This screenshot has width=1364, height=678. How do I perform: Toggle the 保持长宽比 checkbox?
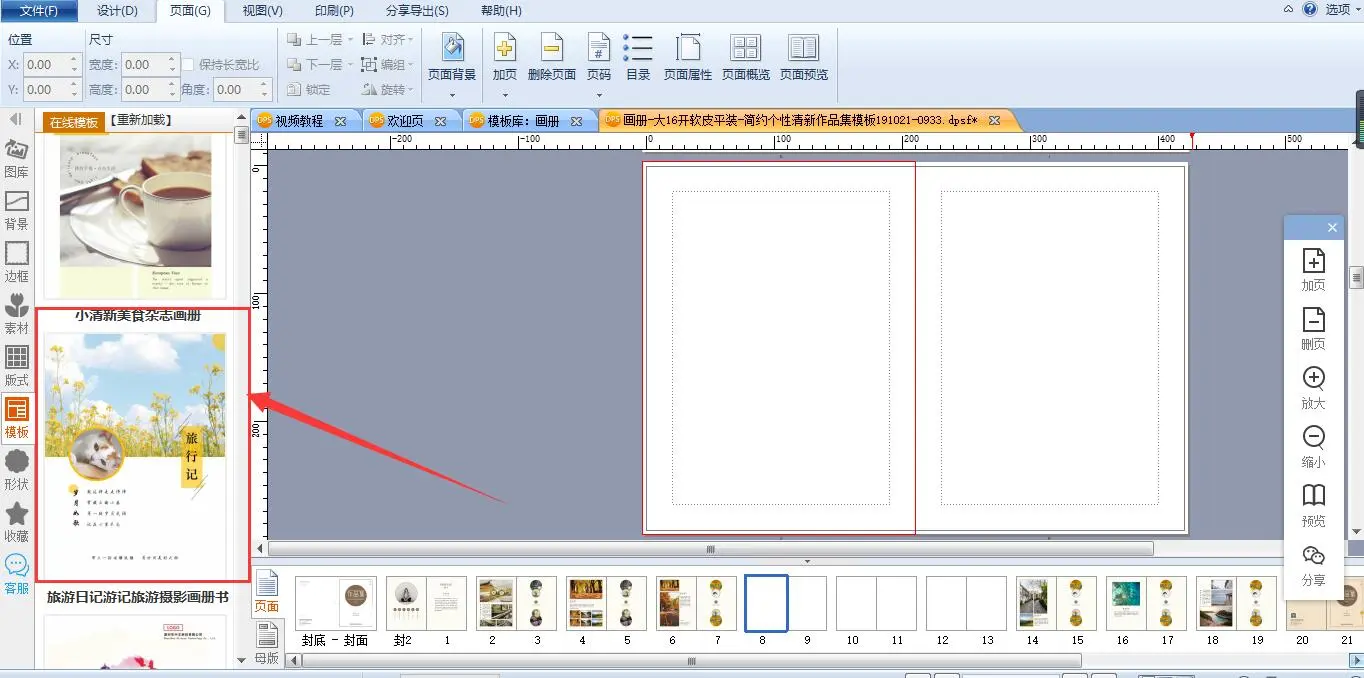coord(188,65)
